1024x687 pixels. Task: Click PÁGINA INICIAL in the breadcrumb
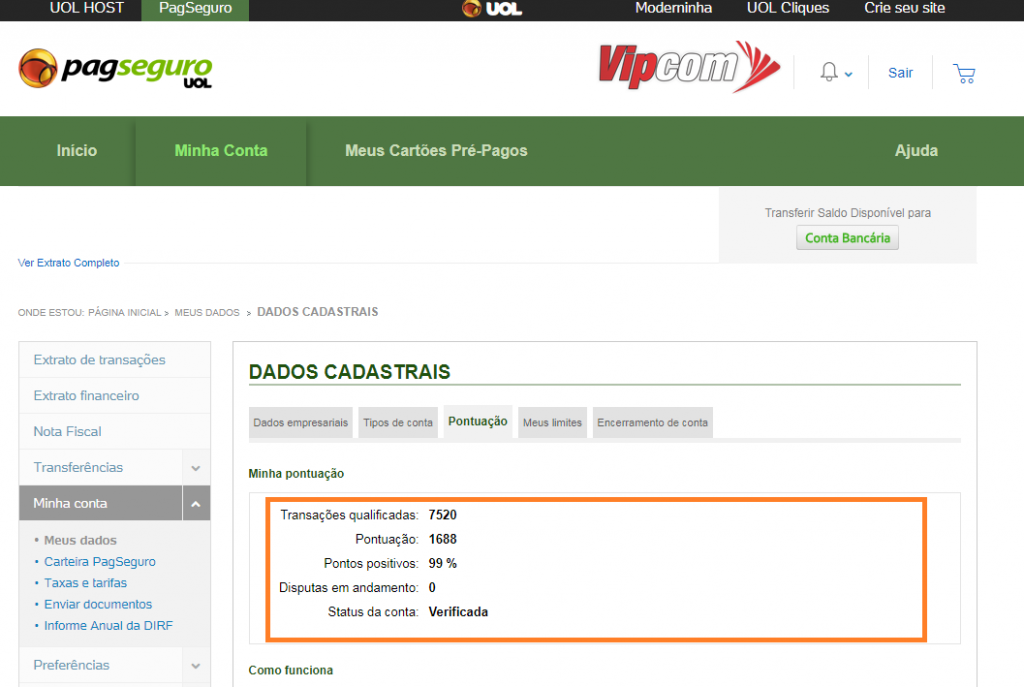click(125, 313)
